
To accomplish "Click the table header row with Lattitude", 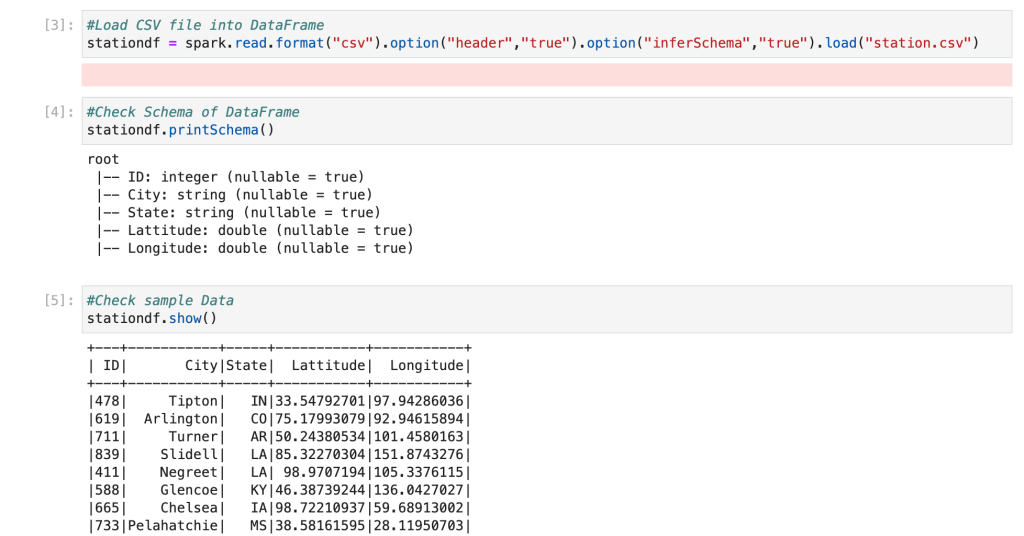I will pos(280,366).
